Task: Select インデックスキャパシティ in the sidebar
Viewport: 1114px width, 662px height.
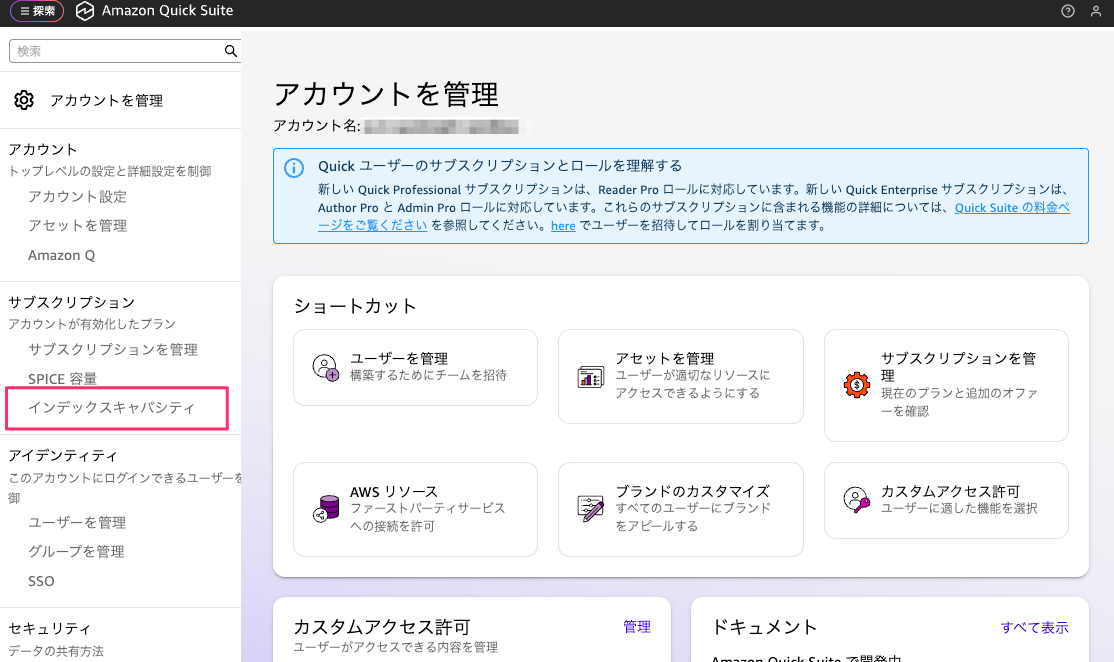Action: pos(111,408)
